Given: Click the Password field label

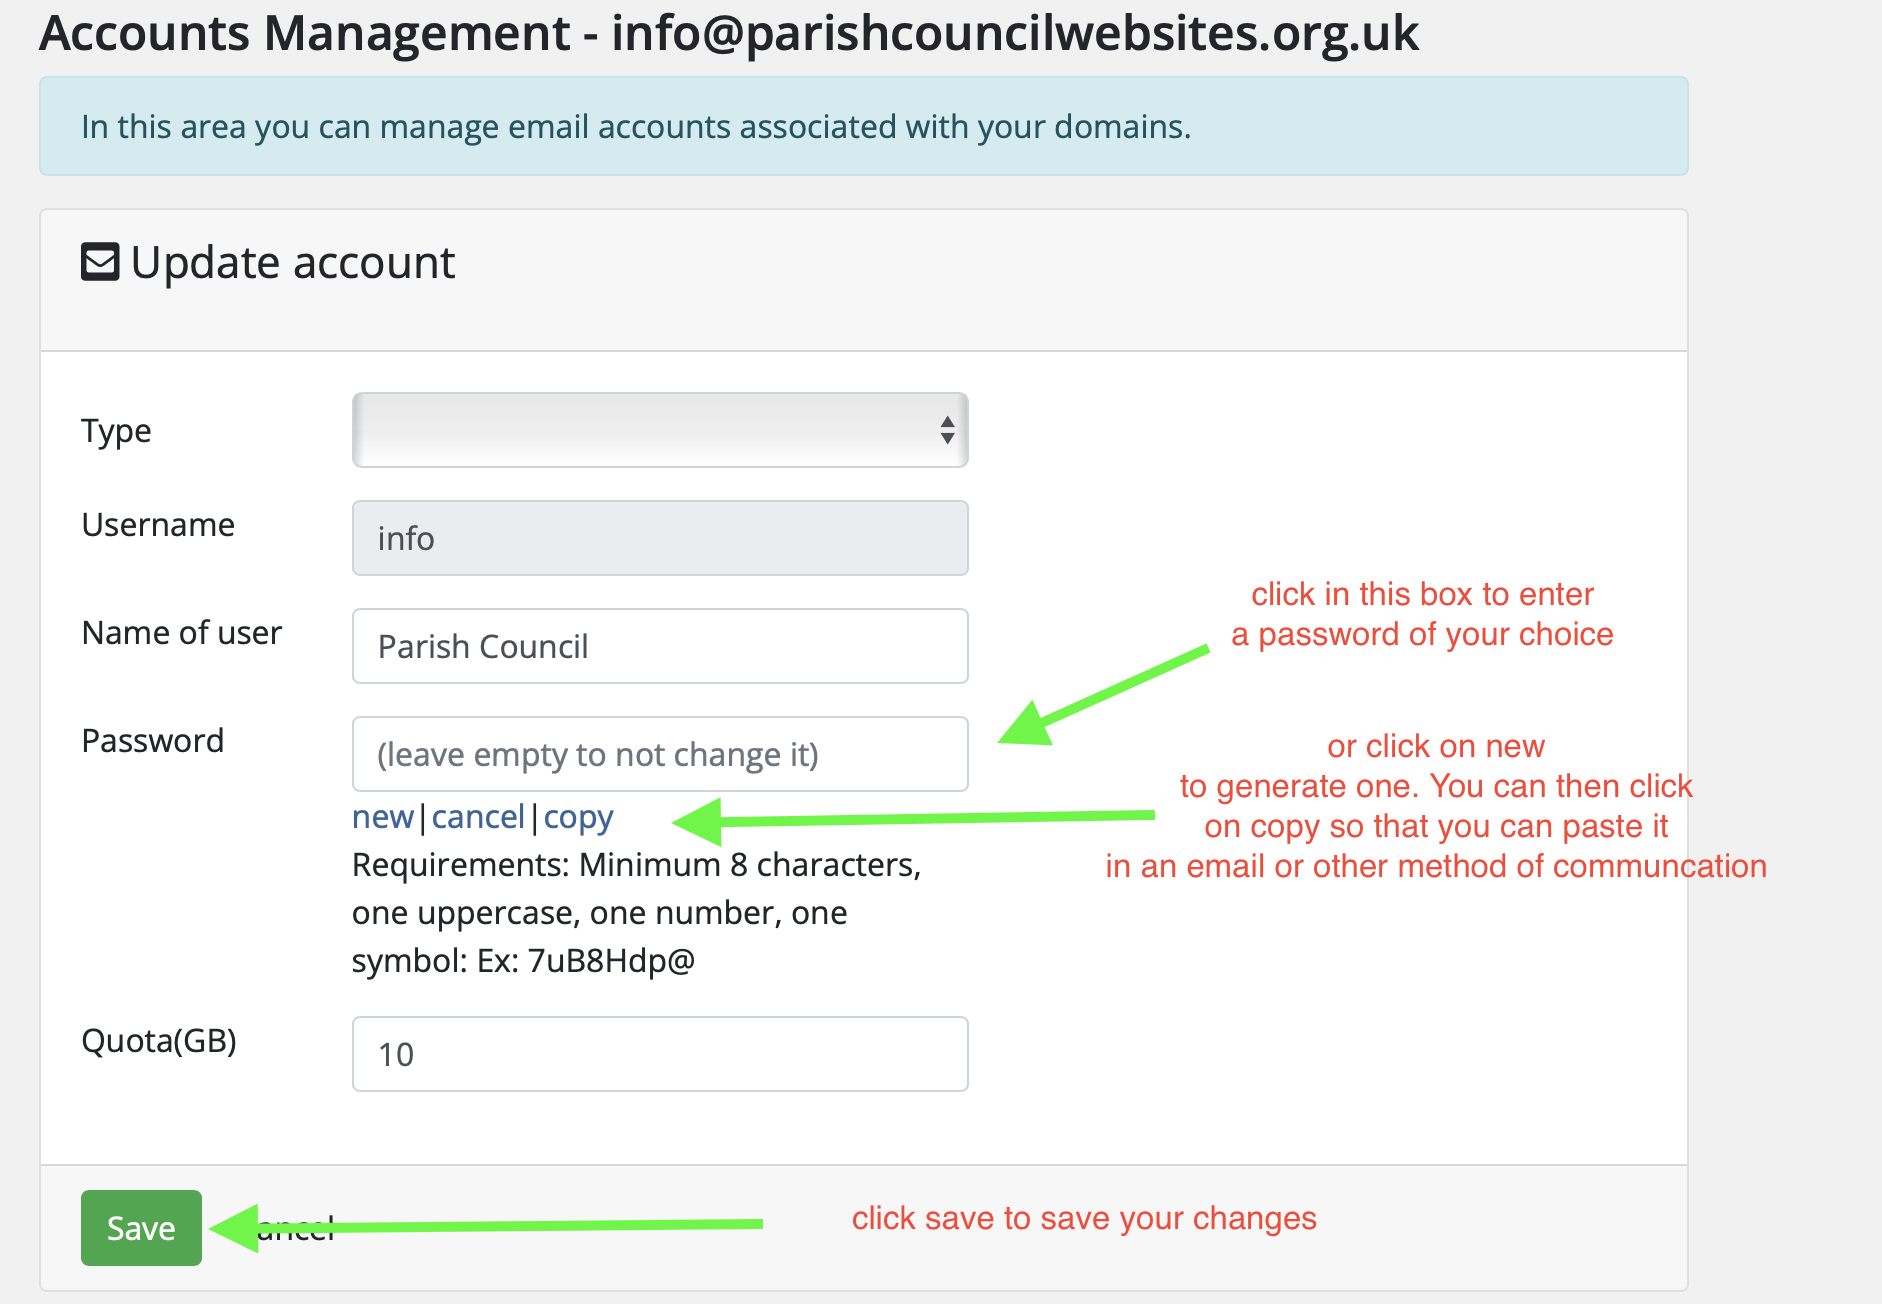Looking at the screenshot, I should (x=153, y=741).
